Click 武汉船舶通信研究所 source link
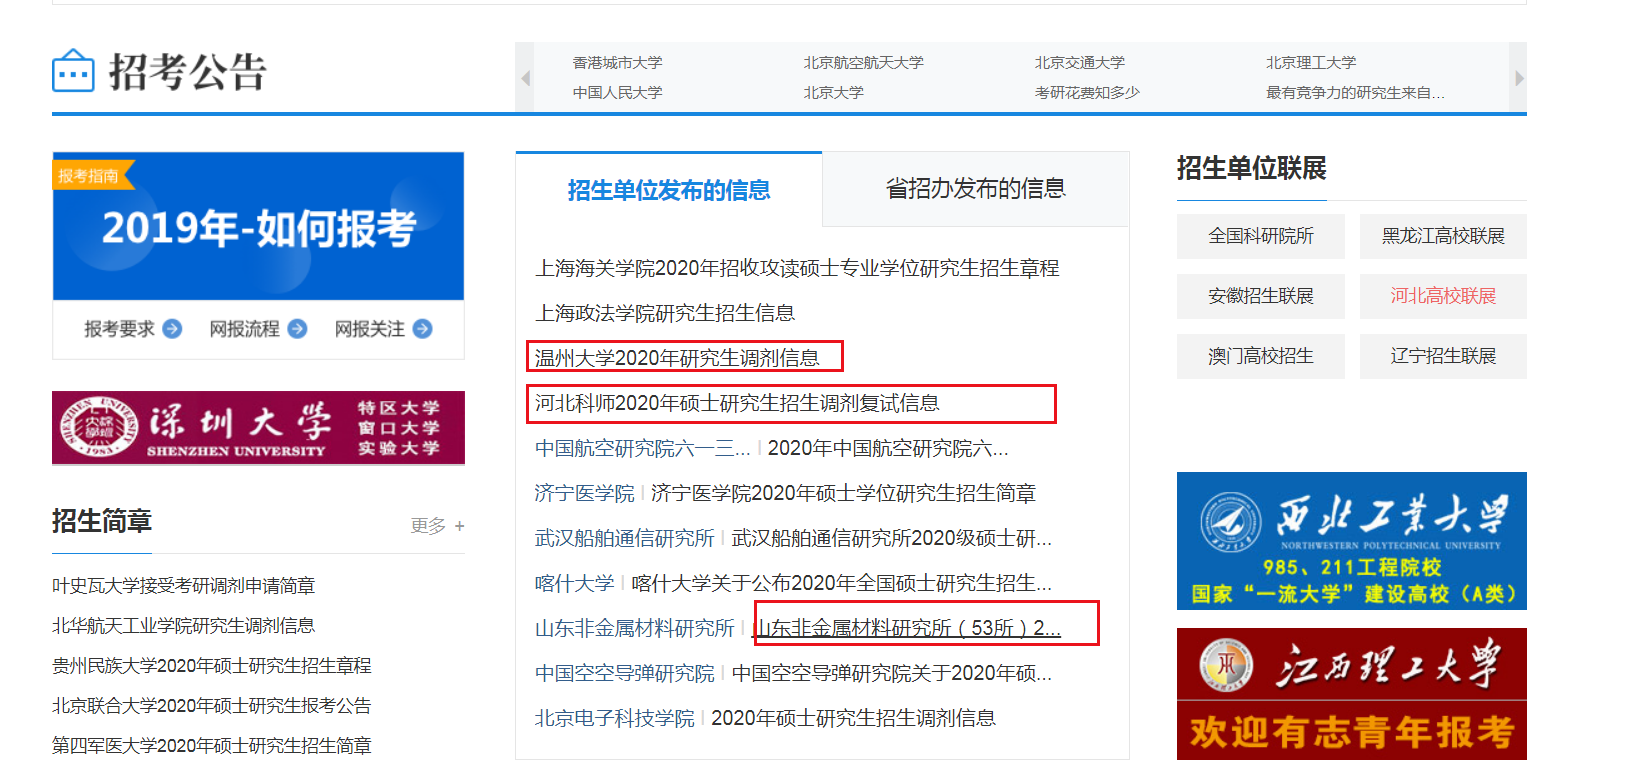1637x772 pixels. (x=624, y=538)
